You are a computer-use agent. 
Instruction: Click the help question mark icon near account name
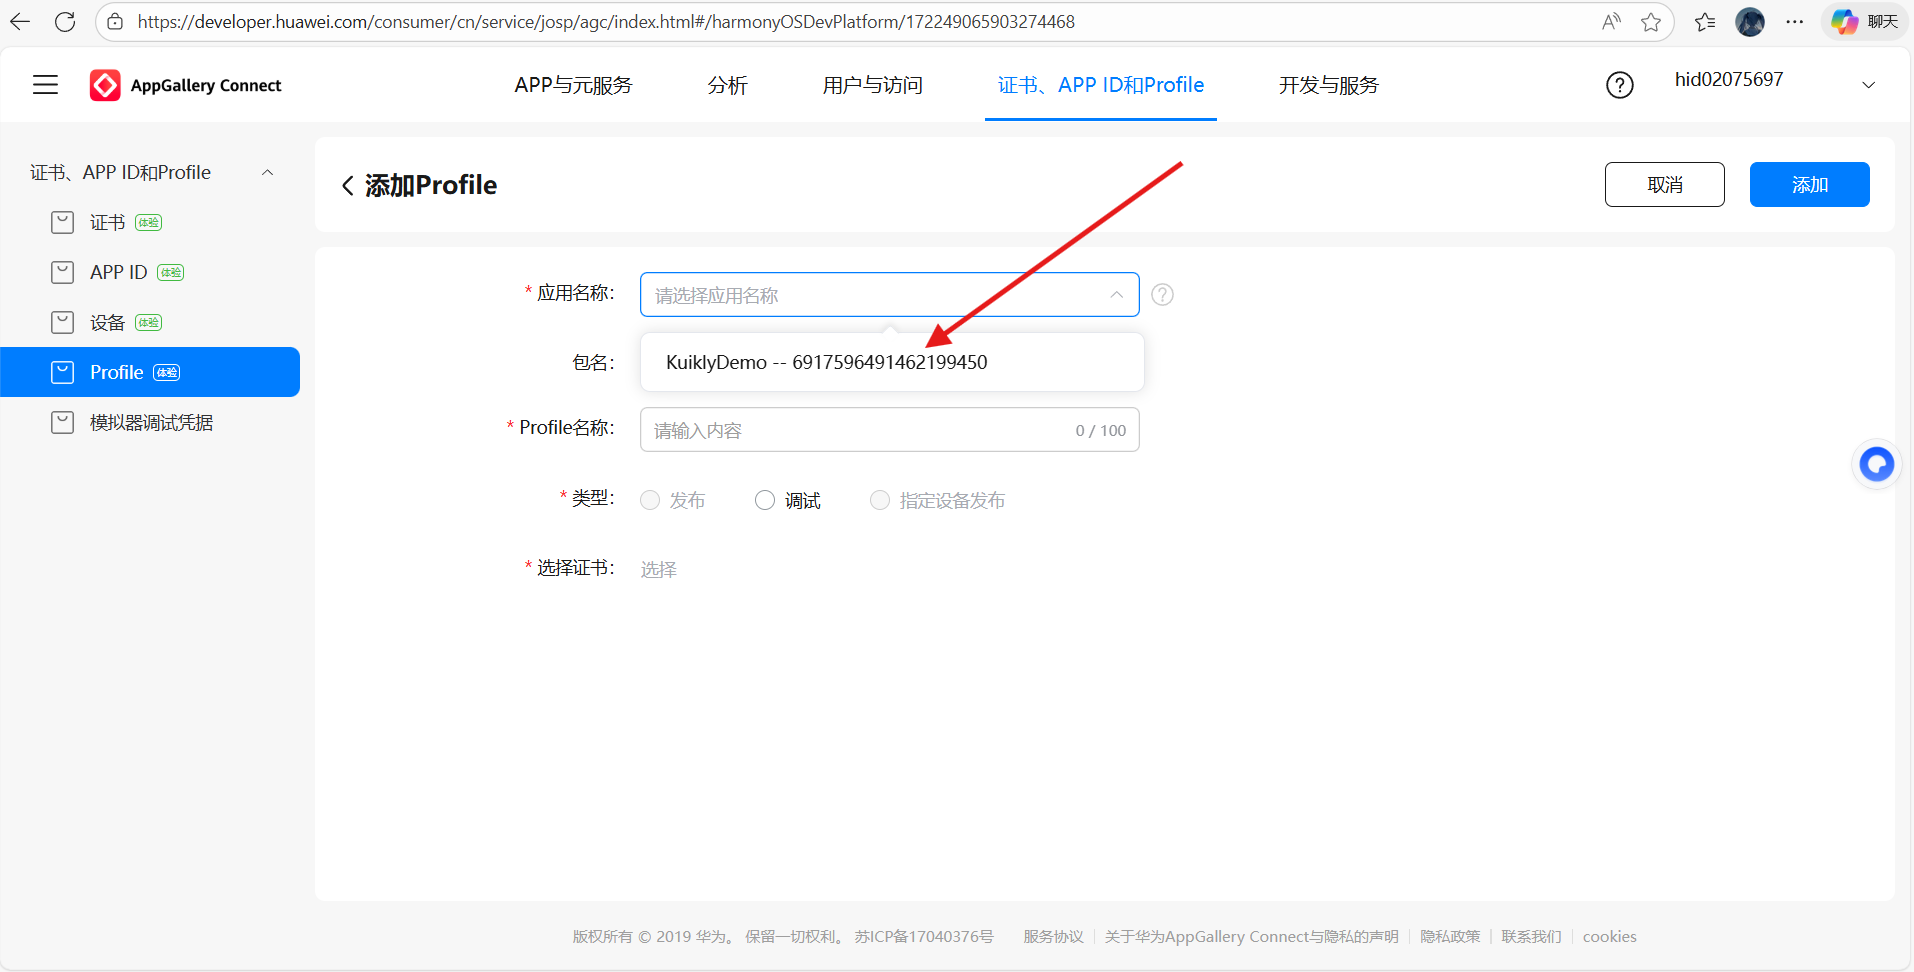point(1619,85)
